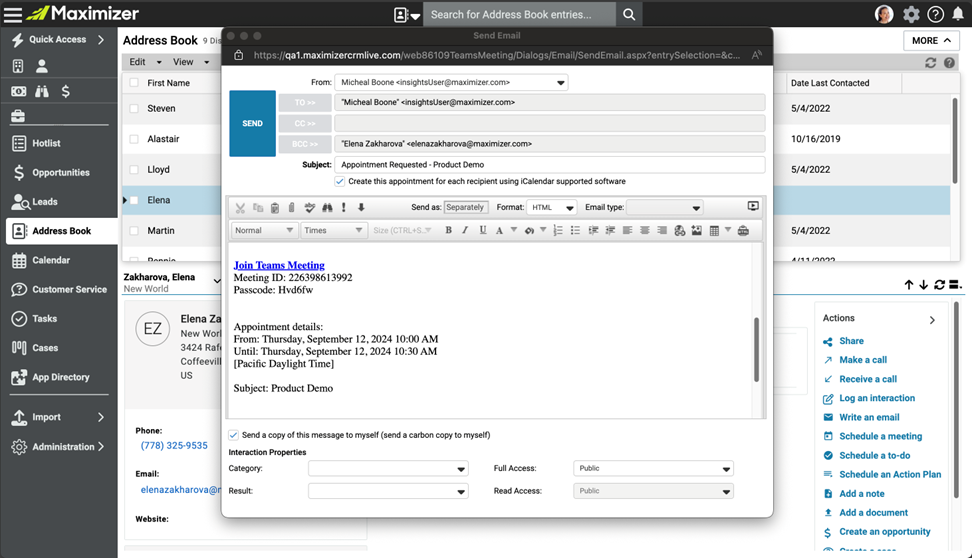Paste from clipboard icon in email toolbar
This screenshot has width=972, height=558.
(x=275, y=208)
